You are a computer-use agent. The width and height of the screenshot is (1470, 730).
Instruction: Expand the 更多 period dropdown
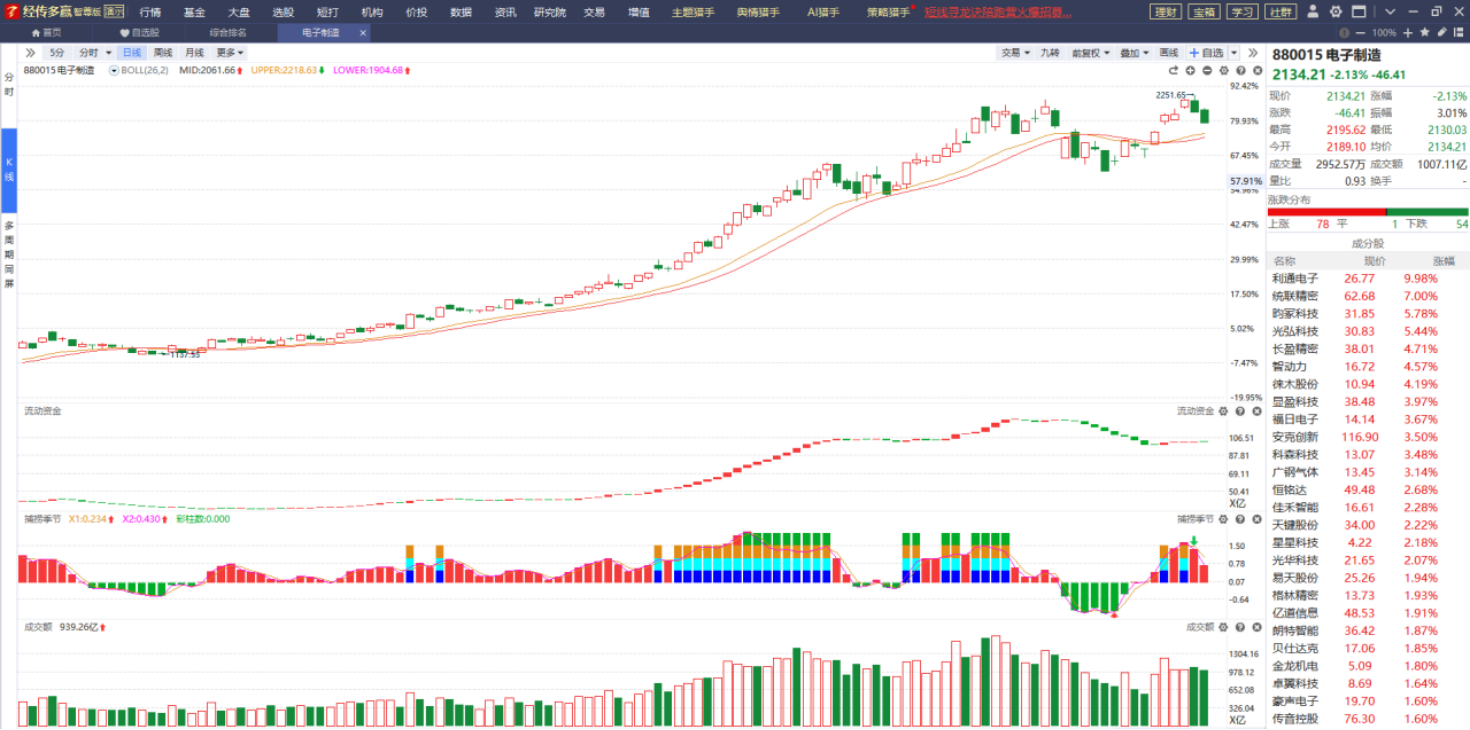click(229, 53)
